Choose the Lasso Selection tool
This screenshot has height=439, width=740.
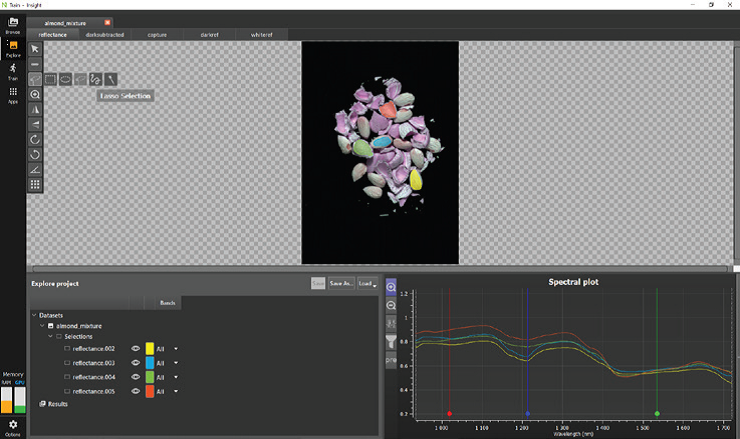pyautogui.click(x=95, y=78)
